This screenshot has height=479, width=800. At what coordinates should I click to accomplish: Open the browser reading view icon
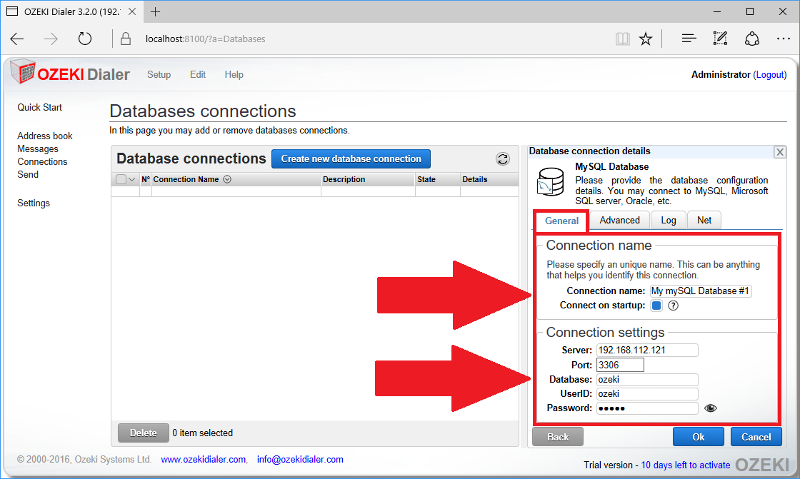click(622, 39)
